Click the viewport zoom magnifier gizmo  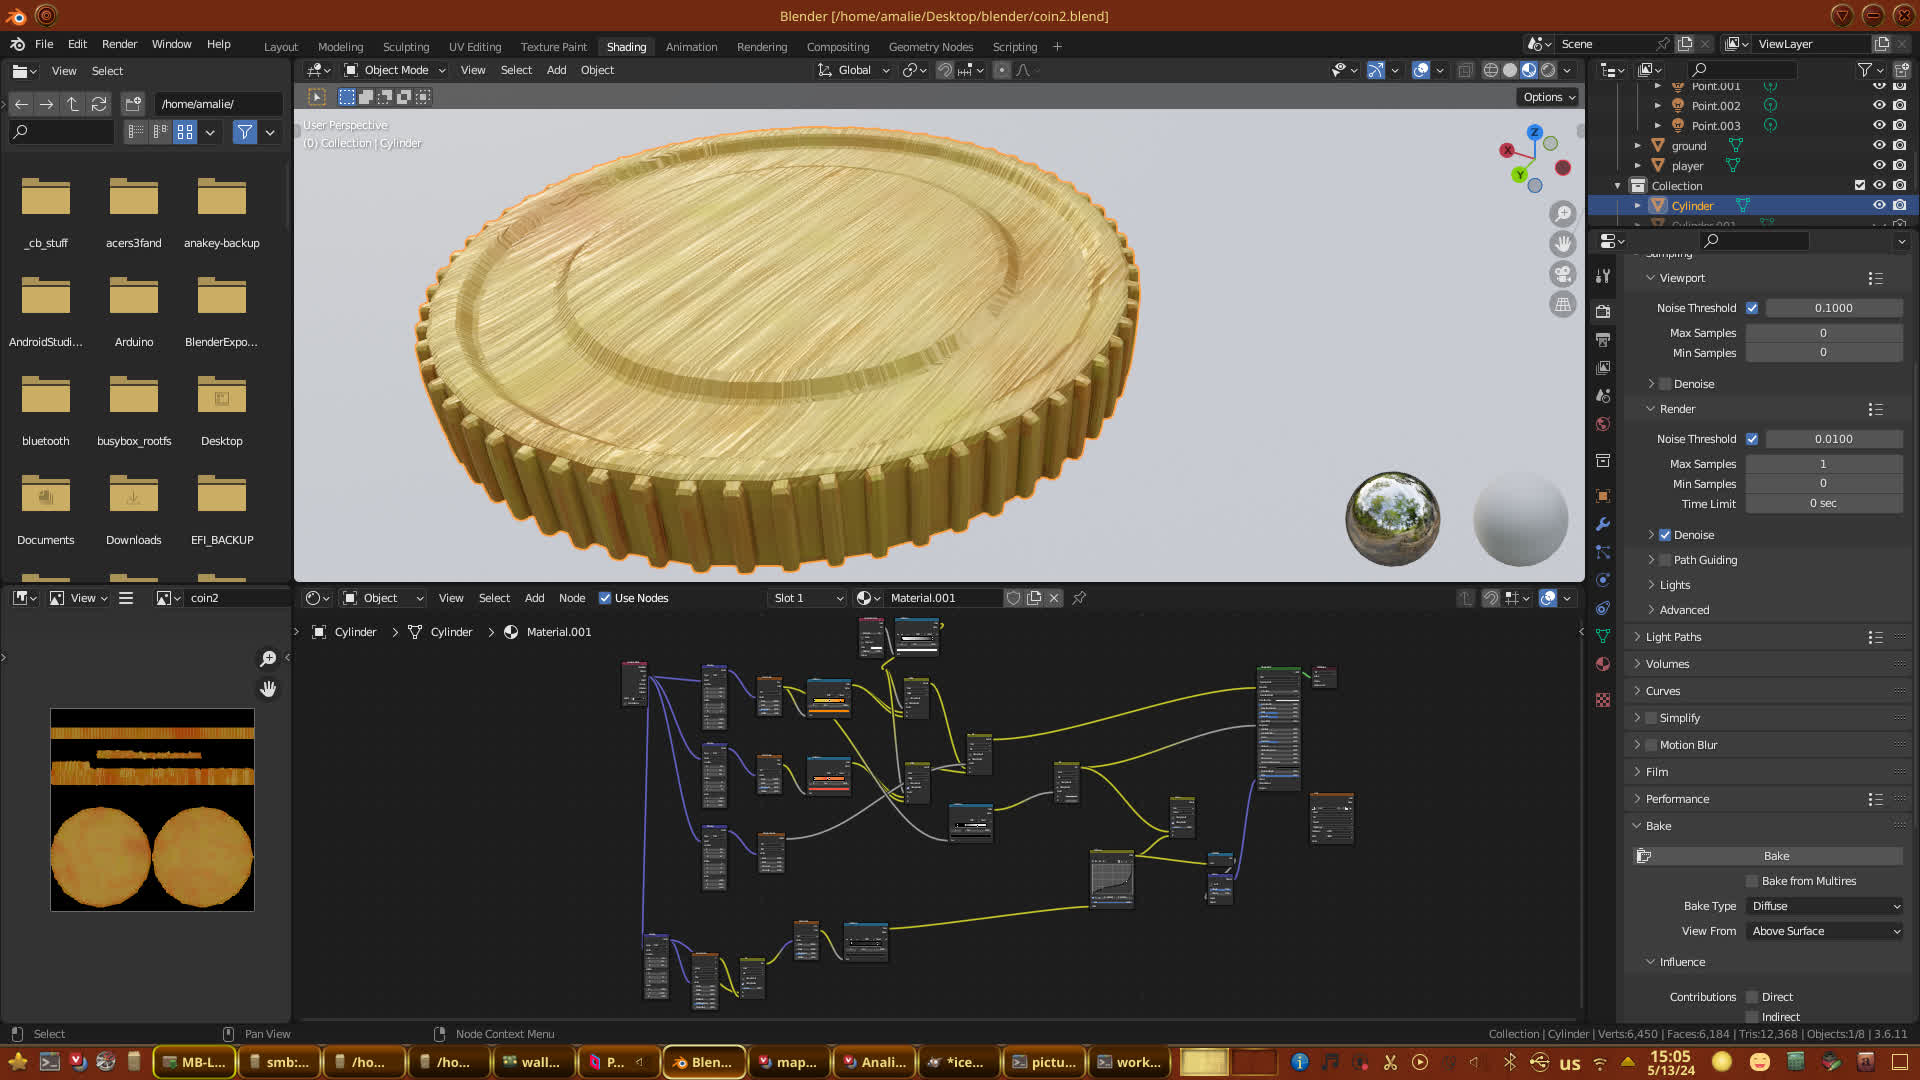coord(1562,214)
